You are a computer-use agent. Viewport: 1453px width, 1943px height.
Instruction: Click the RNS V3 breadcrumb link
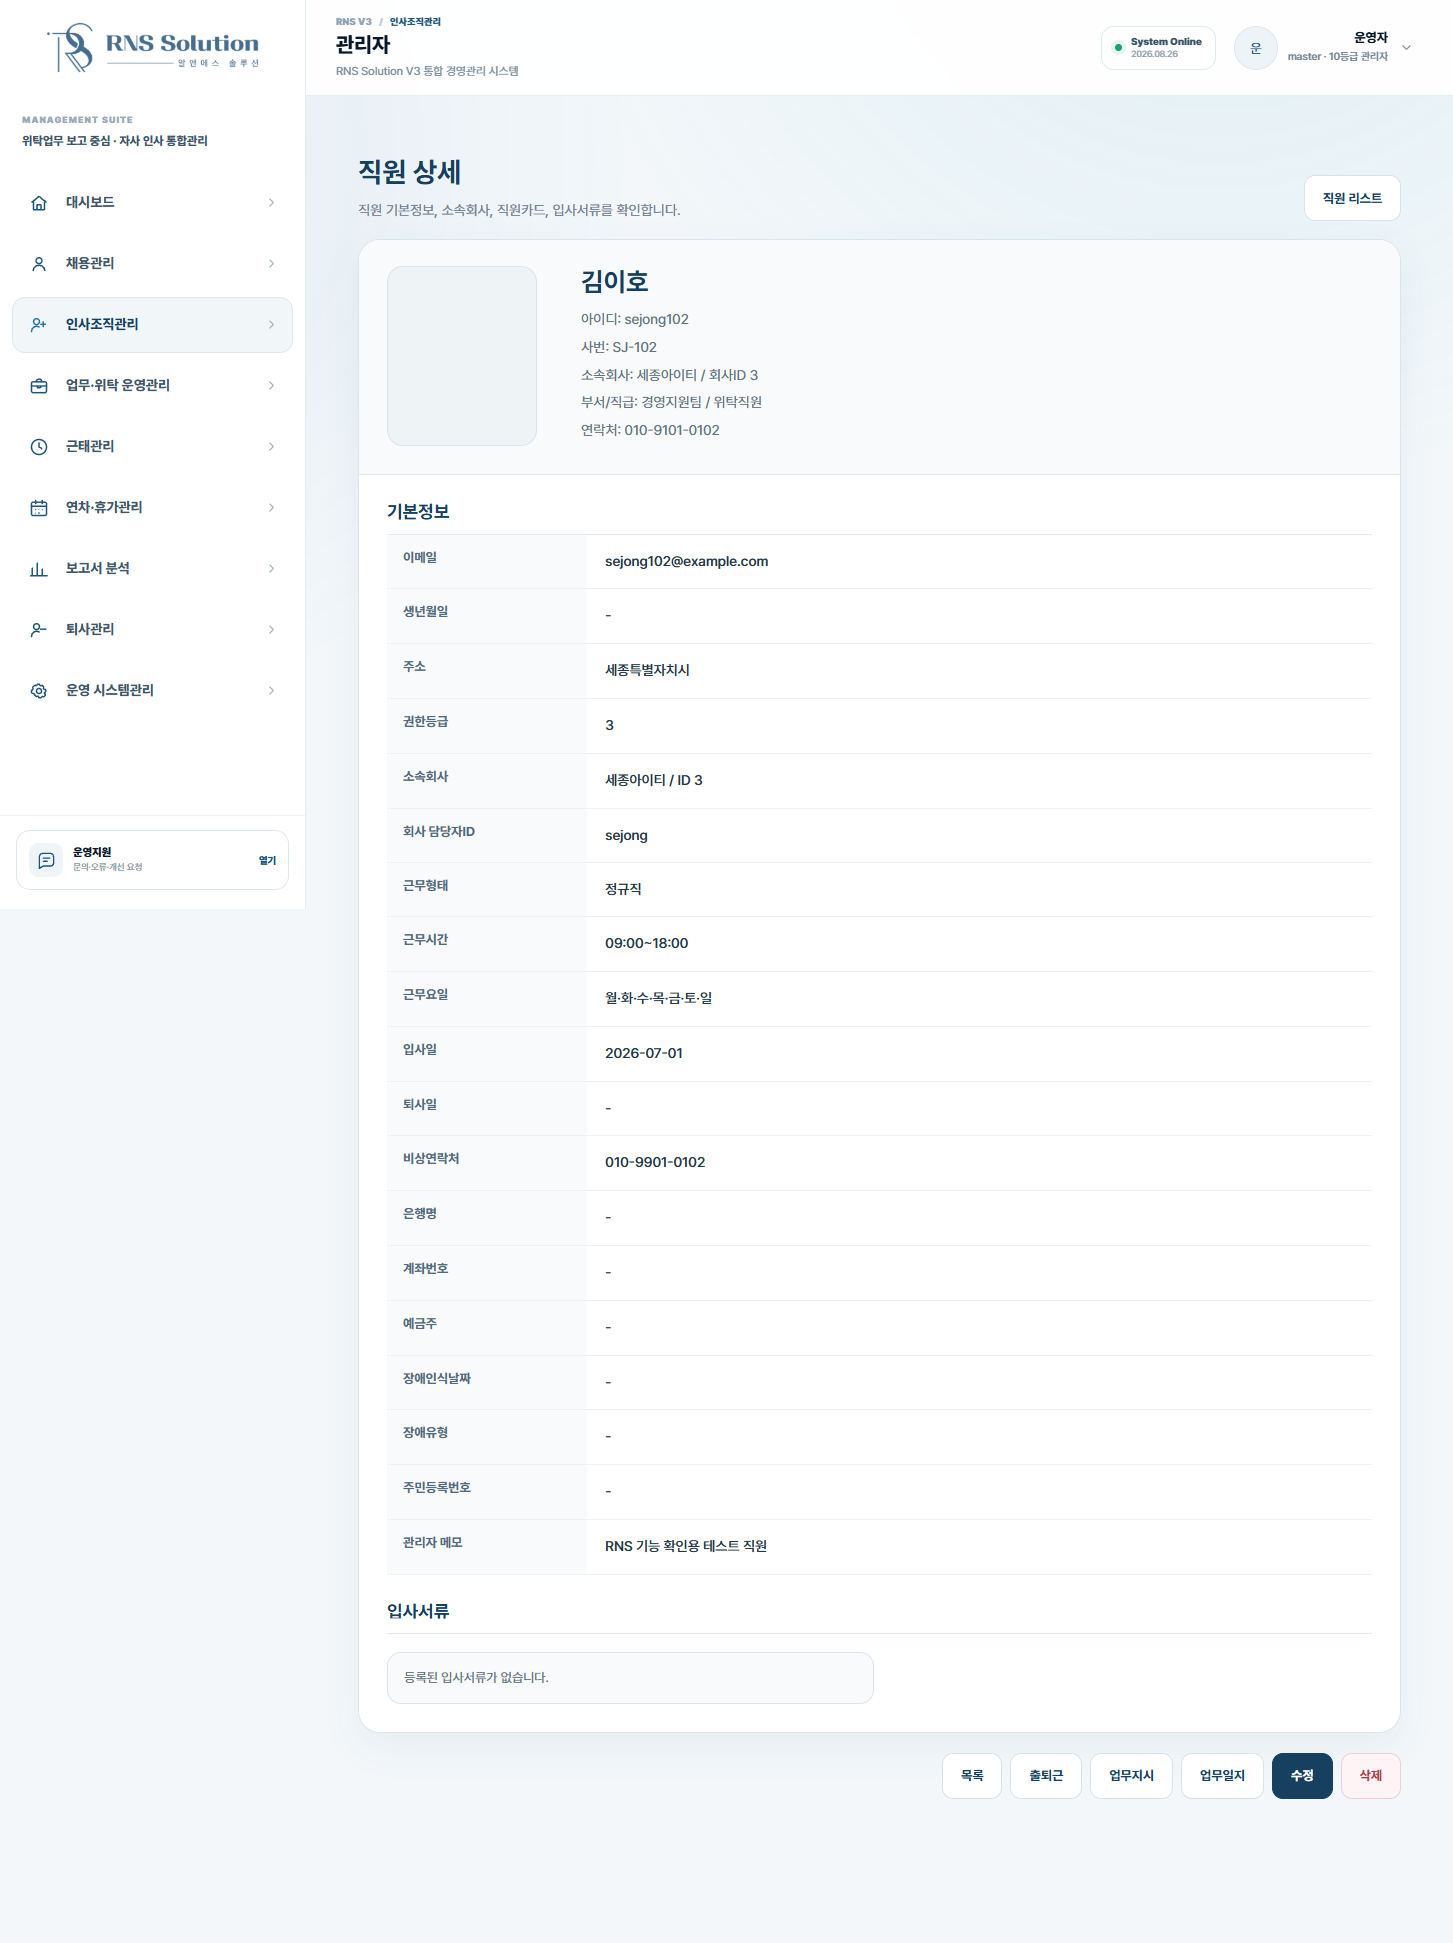click(353, 22)
